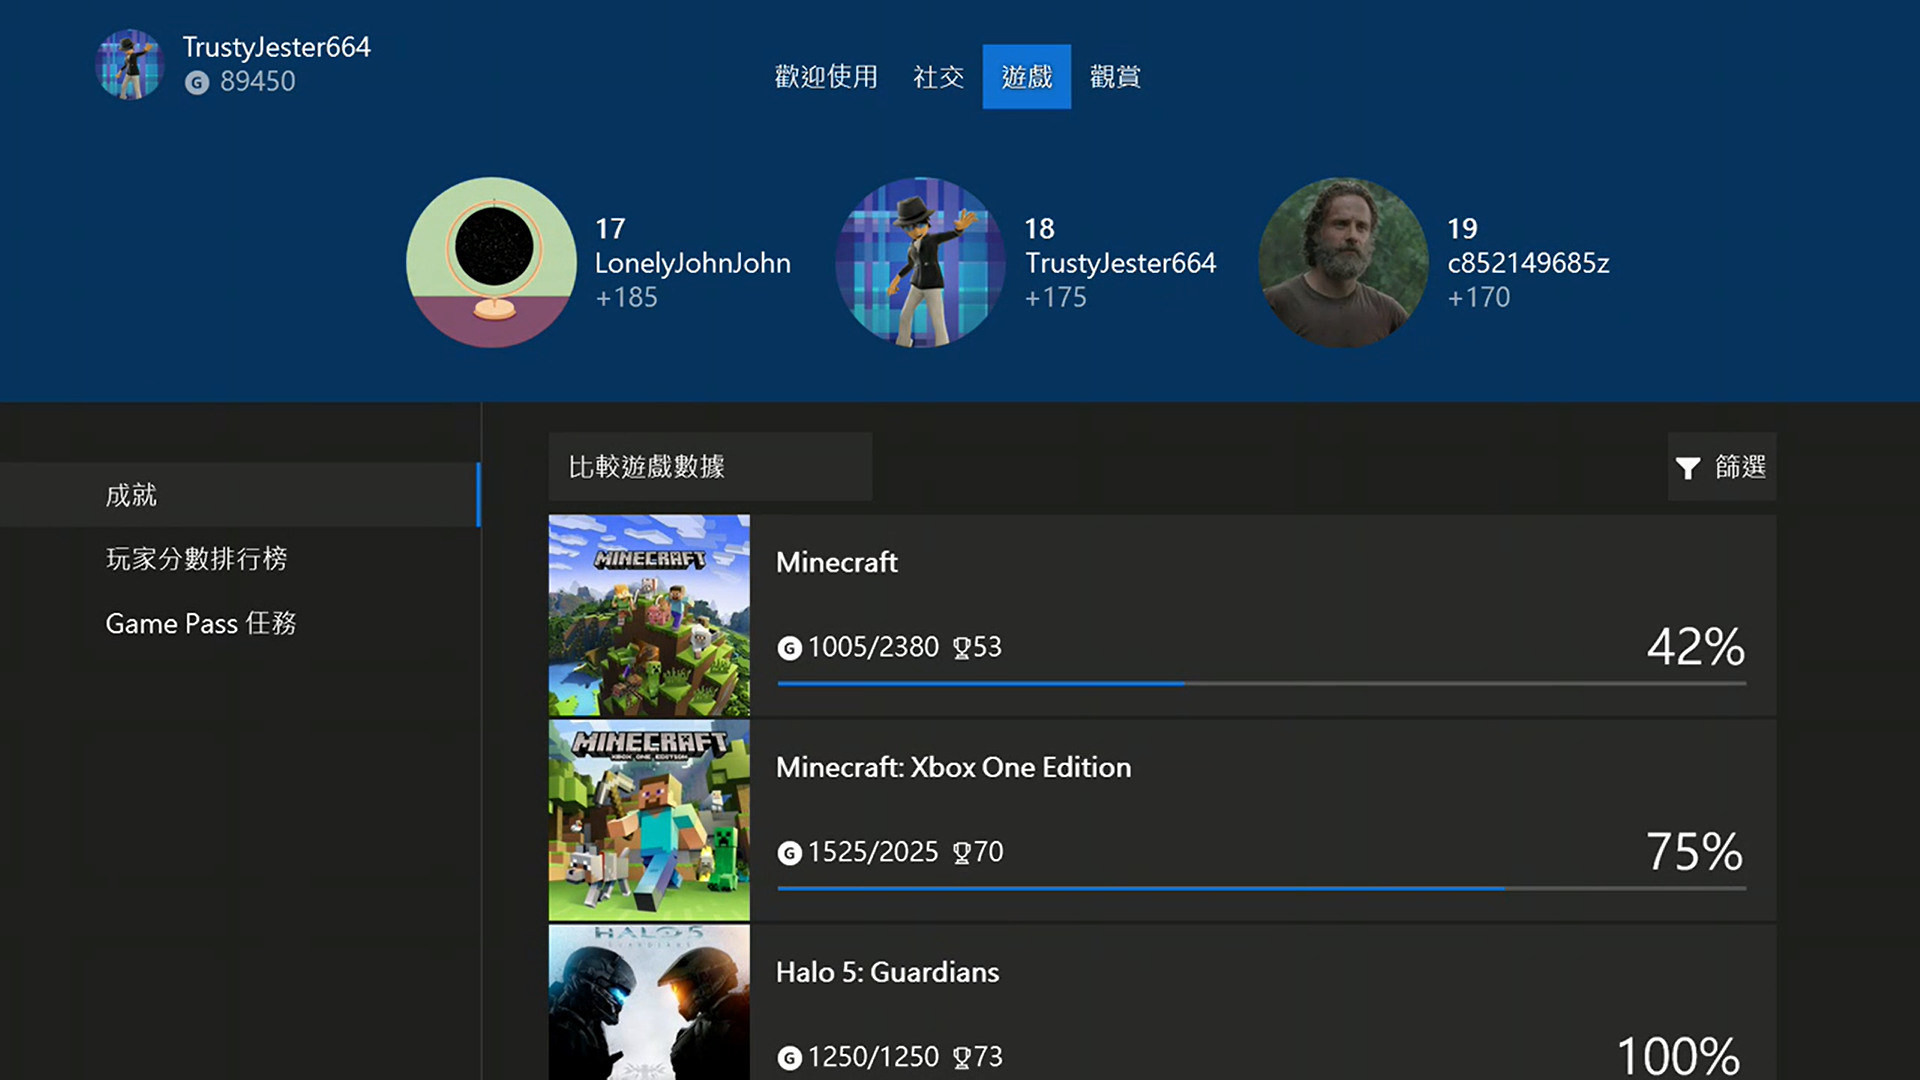Click the 1250/1250 gamerscore value
Viewport: 1920px width, 1080px height.
873,1057
